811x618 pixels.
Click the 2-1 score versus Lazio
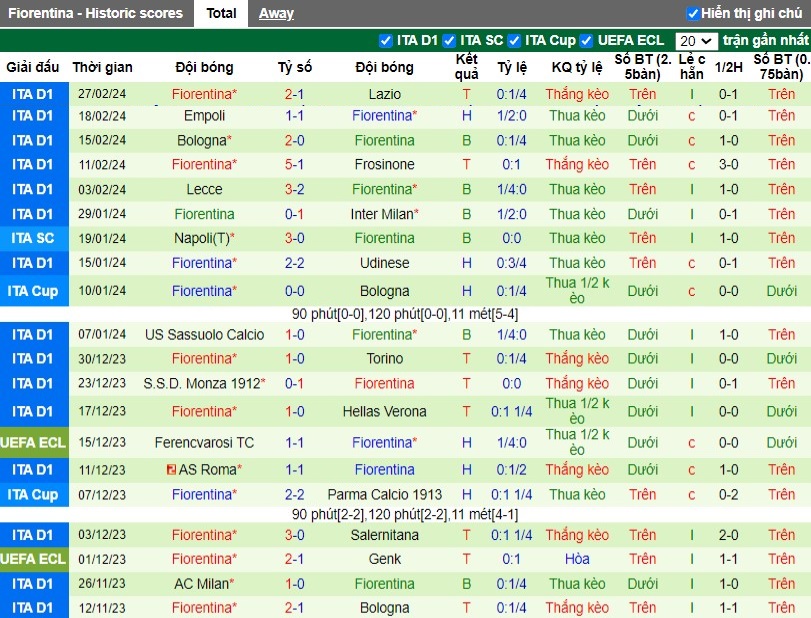point(294,94)
